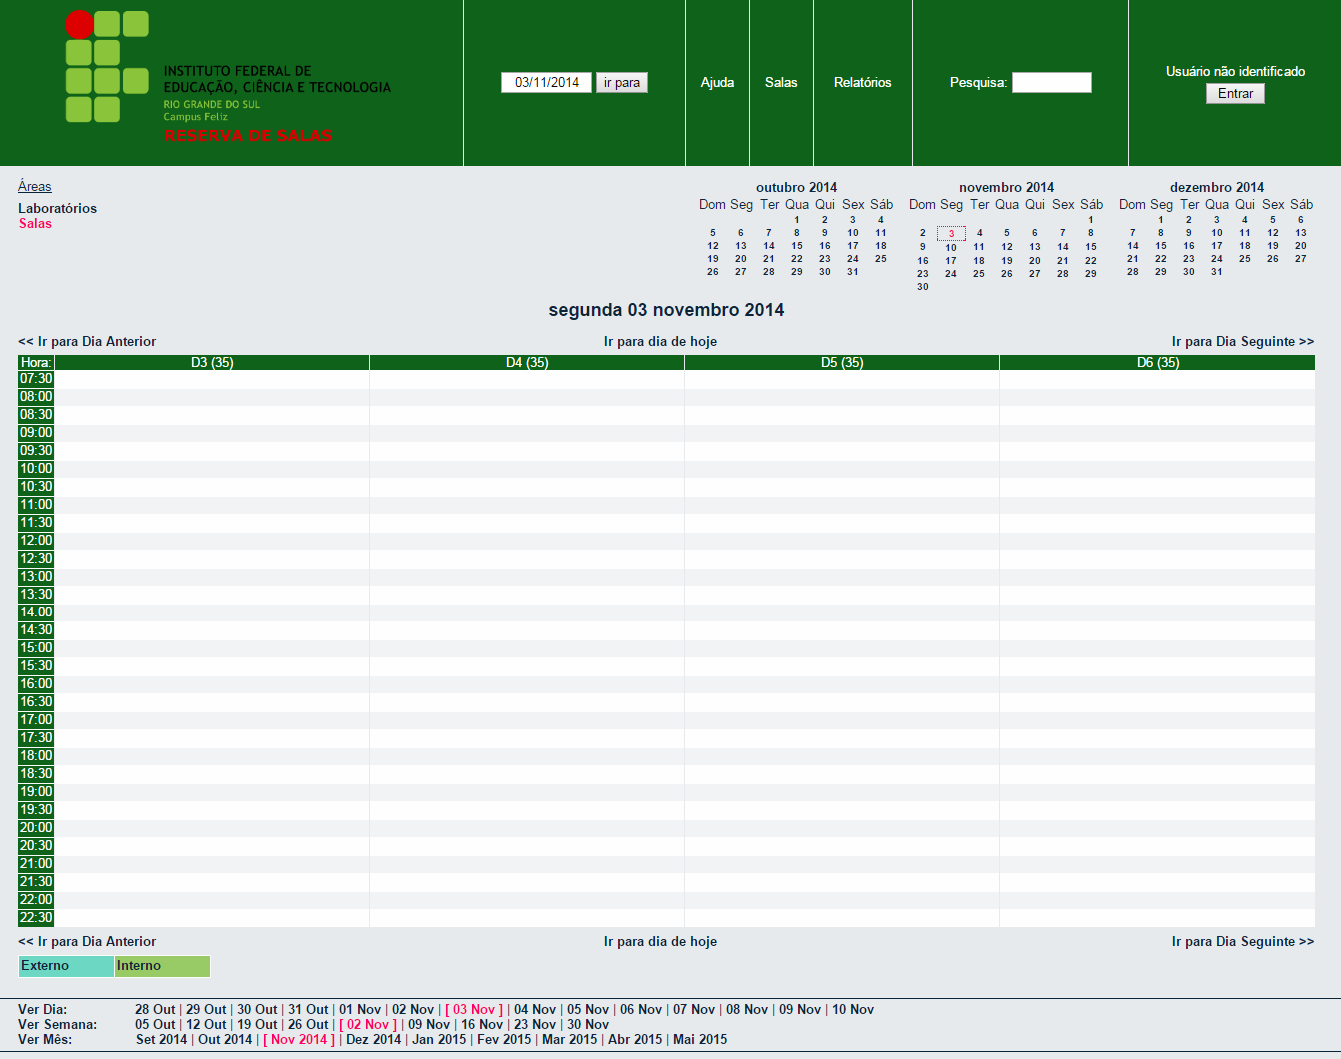This screenshot has width=1341, height=1059.
Task: Open the outubro 2014 month title
Action: [796, 187]
